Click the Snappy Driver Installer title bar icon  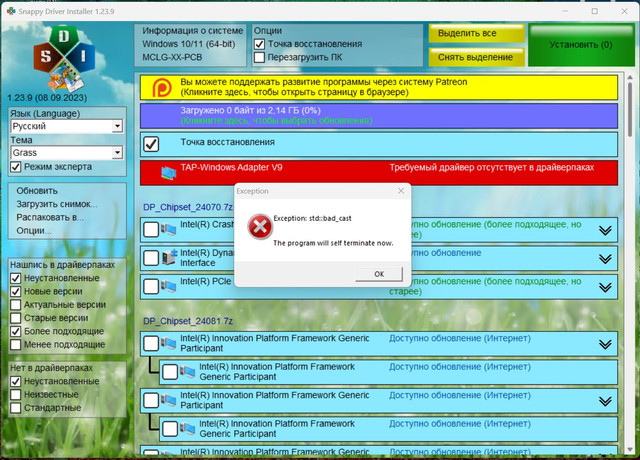coord(11,11)
